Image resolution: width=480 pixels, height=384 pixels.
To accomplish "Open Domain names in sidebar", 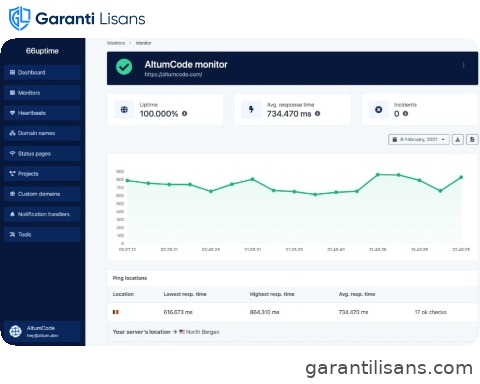I will coord(42,133).
